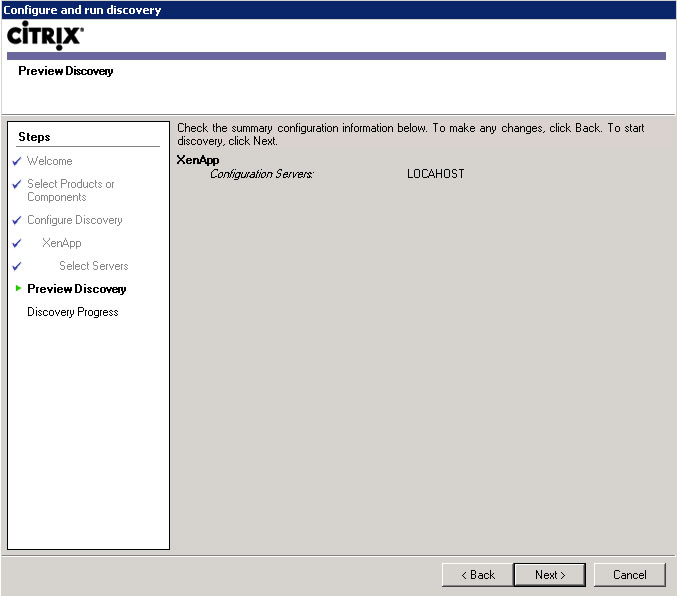Image resolution: width=677 pixels, height=596 pixels.
Task: Click the Configuration Servers label
Action: [262, 174]
